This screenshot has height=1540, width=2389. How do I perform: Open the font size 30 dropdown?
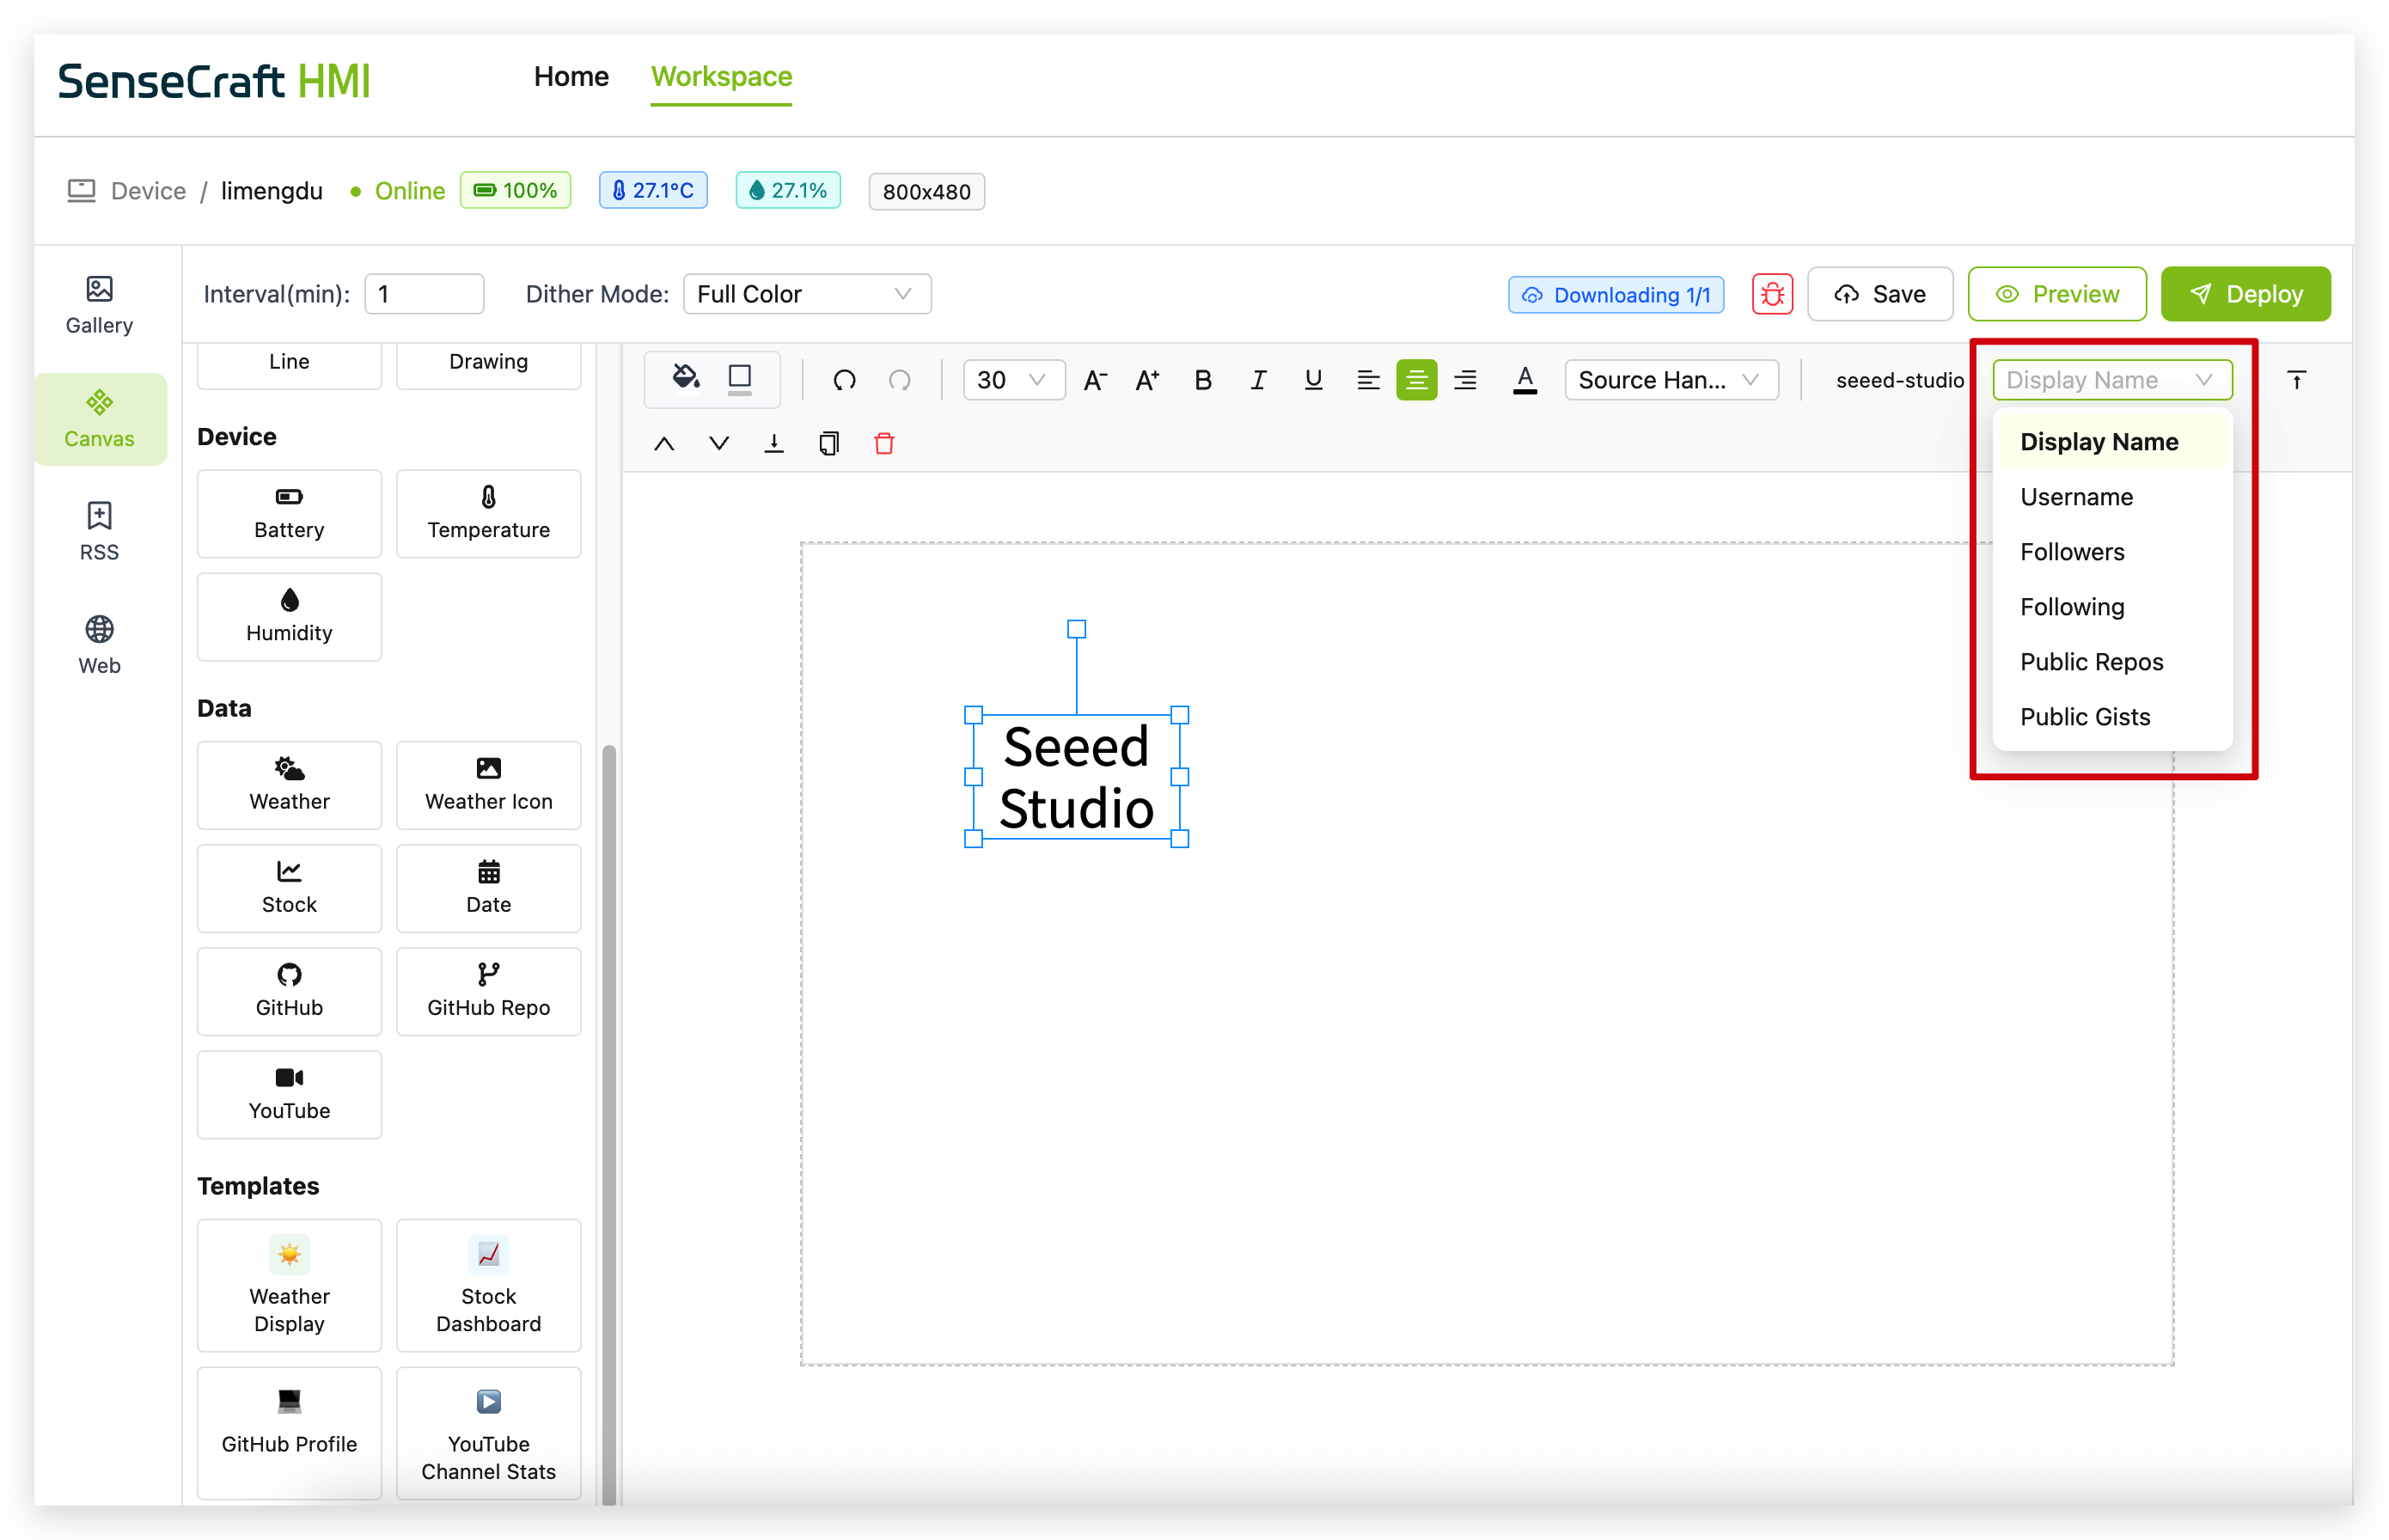[x=1013, y=380]
